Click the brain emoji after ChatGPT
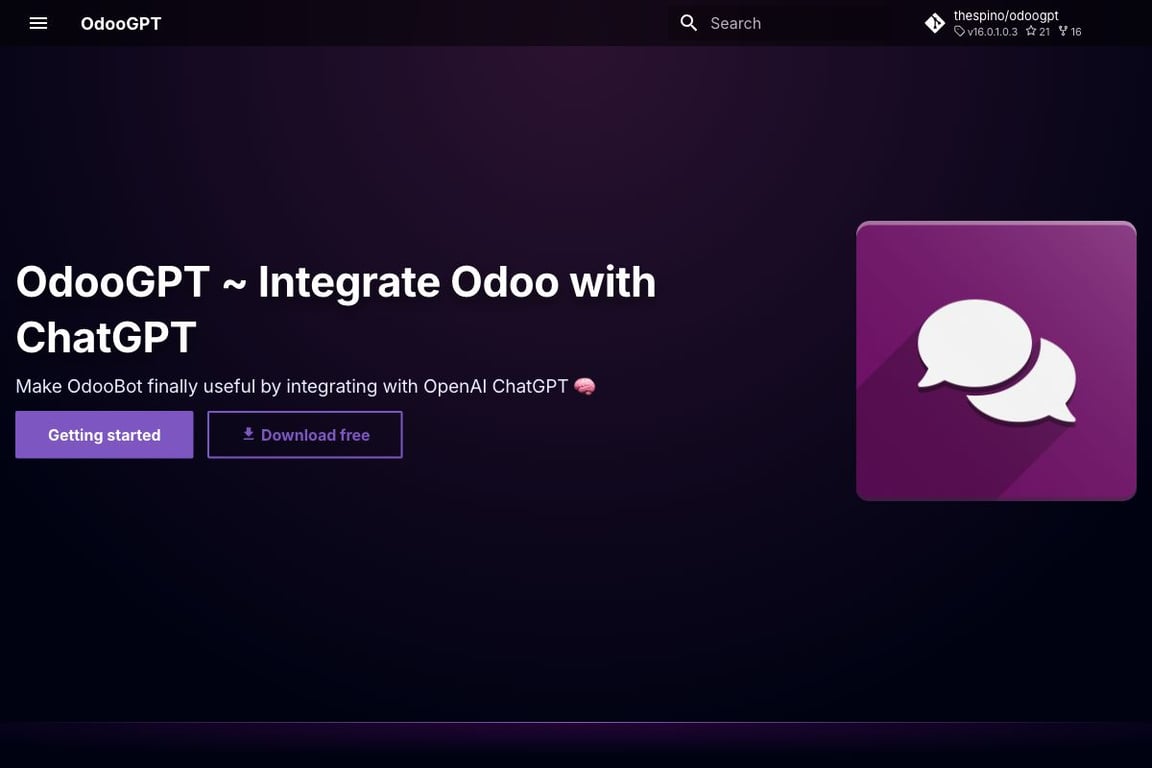This screenshot has width=1152, height=768. pos(585,386)
